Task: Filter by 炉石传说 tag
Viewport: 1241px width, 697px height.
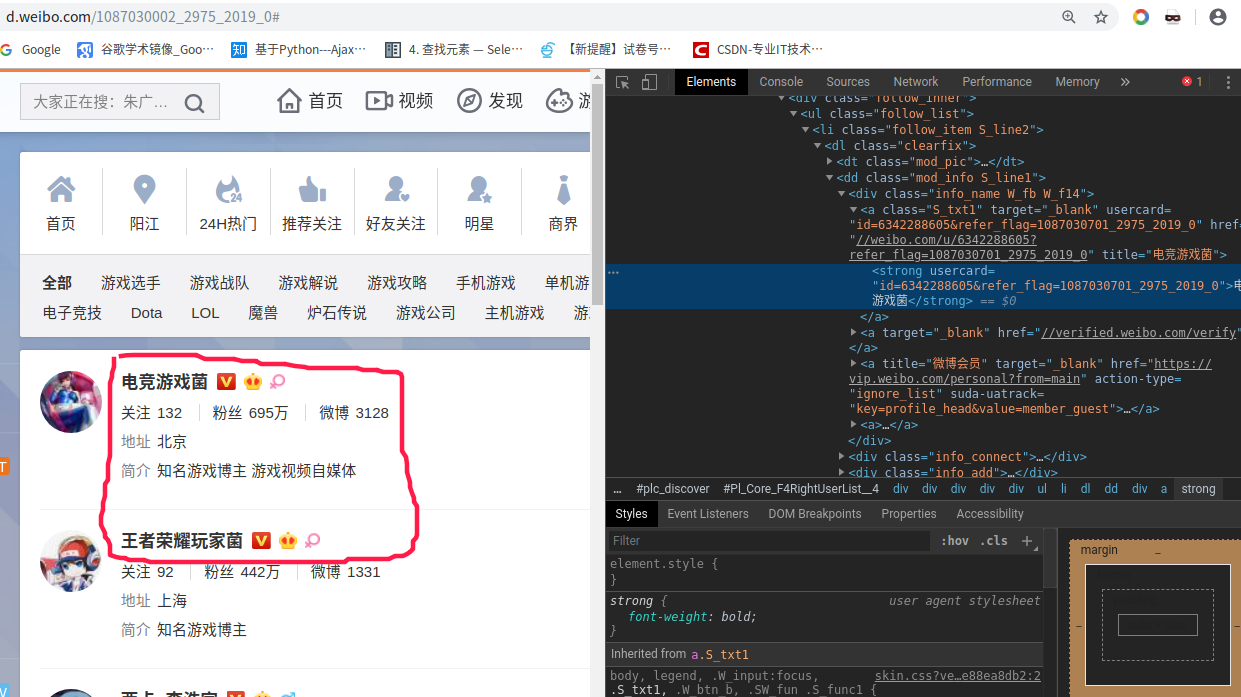Action: coord(337,313)
